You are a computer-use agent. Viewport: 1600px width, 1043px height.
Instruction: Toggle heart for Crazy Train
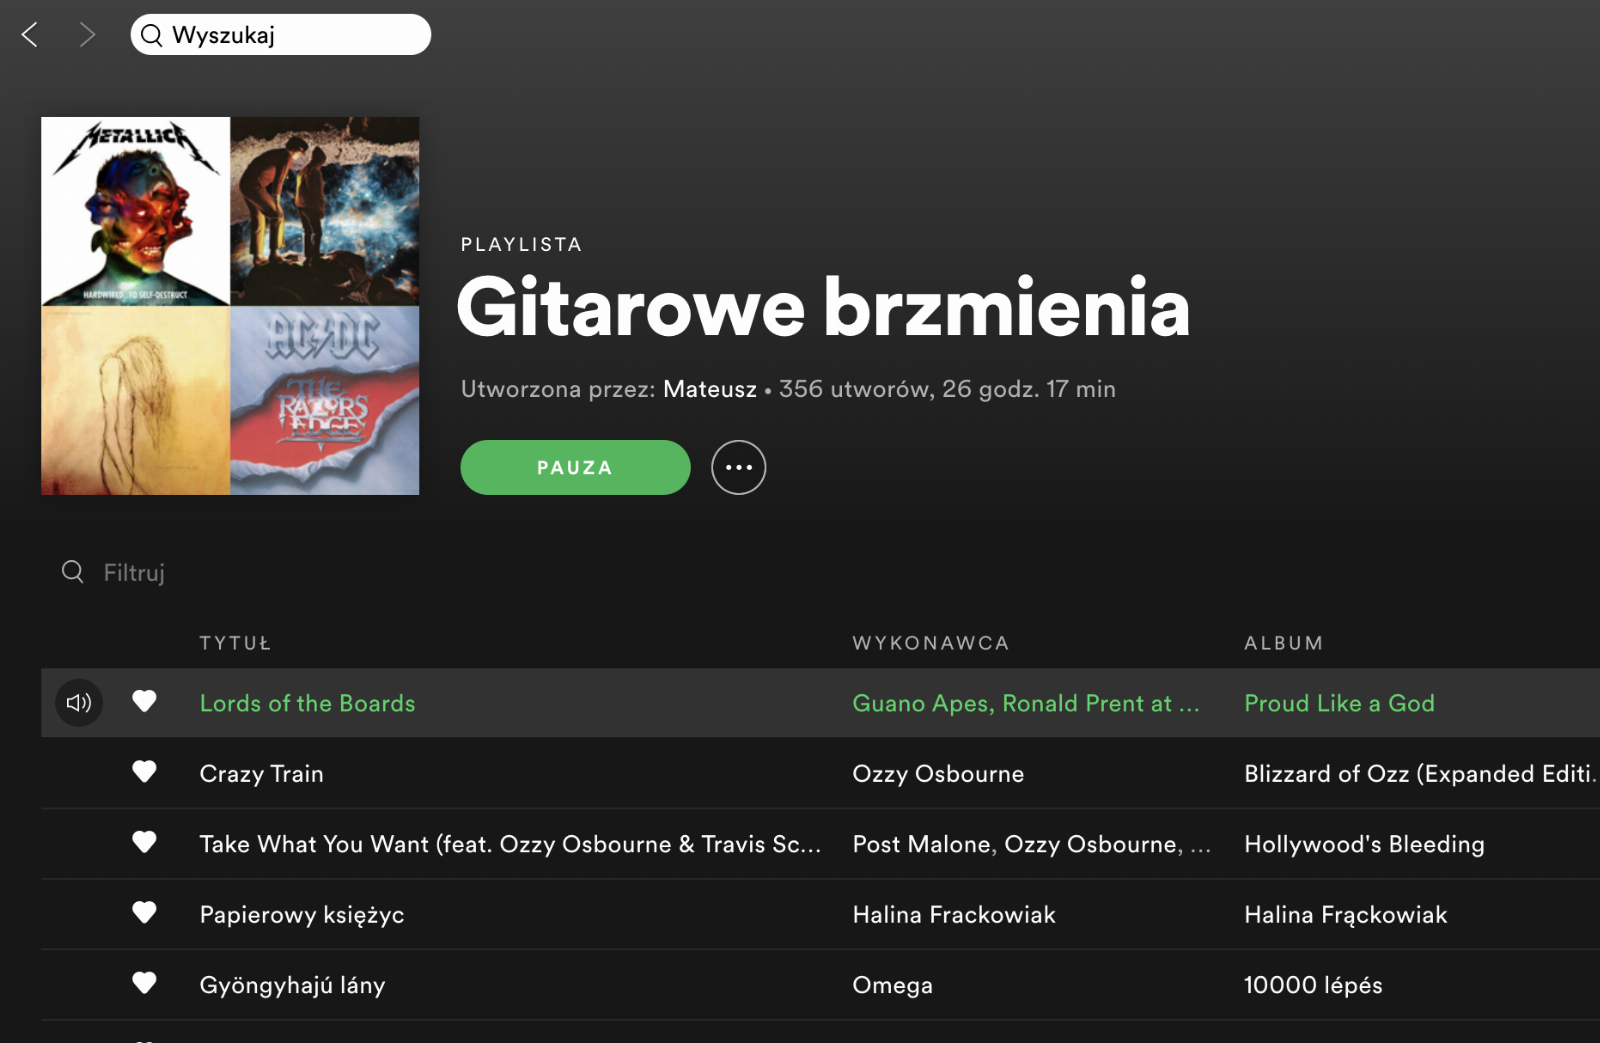tap(144, 772)
